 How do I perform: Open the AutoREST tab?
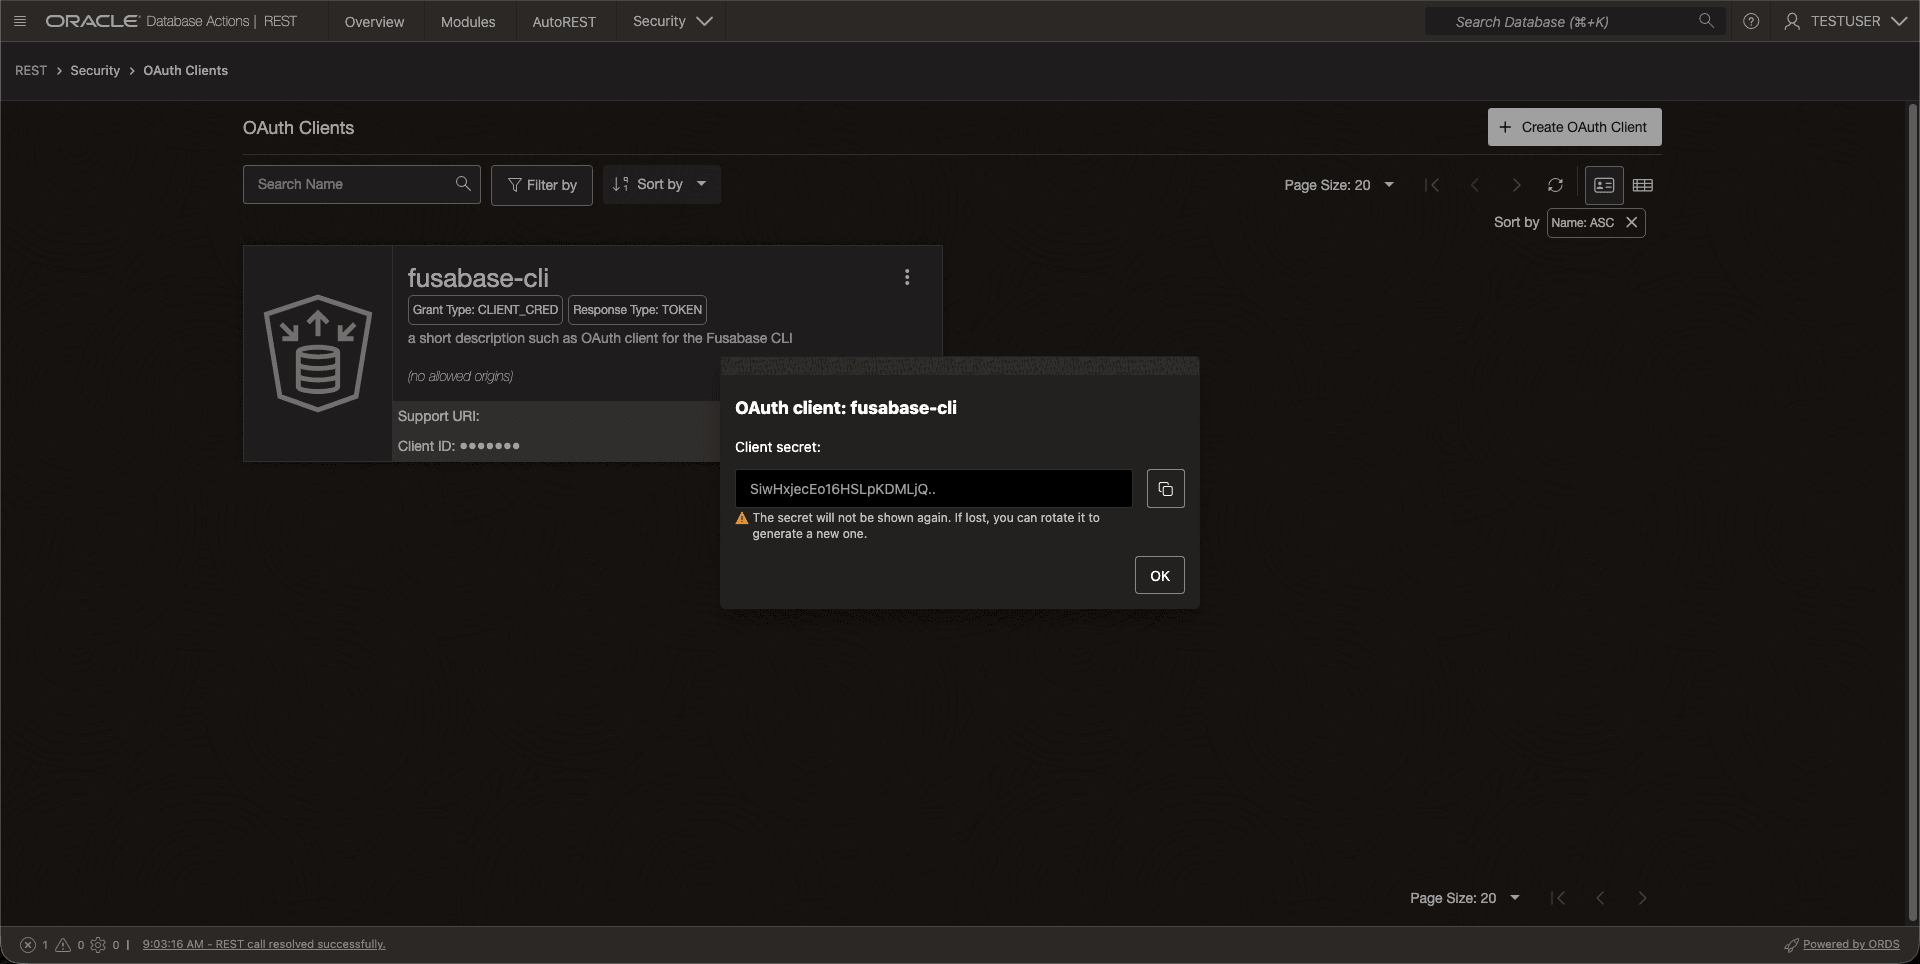(564, 21)
